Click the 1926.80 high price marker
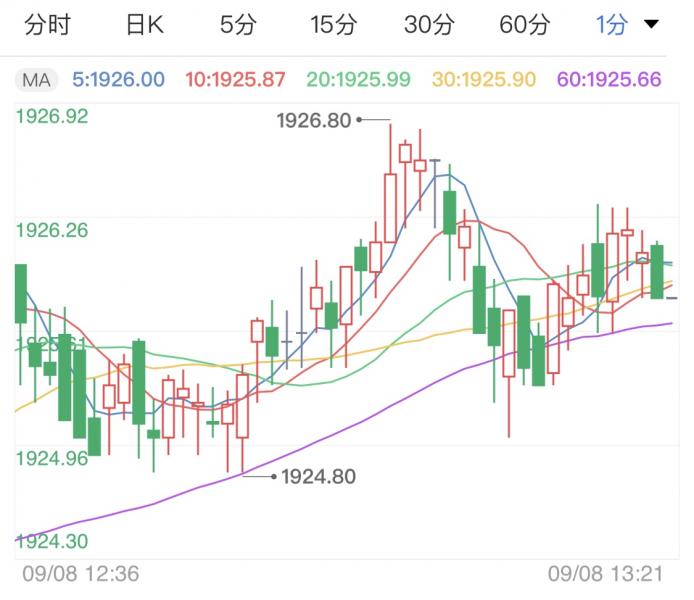The height and width of the screenshot is (600, 694). 314,121
